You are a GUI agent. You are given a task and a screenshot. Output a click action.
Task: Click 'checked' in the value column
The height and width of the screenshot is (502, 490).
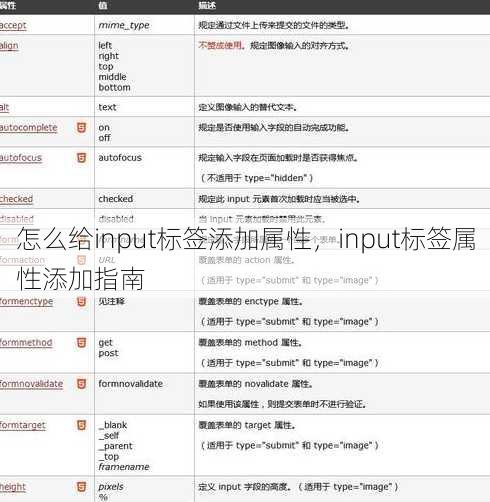click(x=116, y=199)
